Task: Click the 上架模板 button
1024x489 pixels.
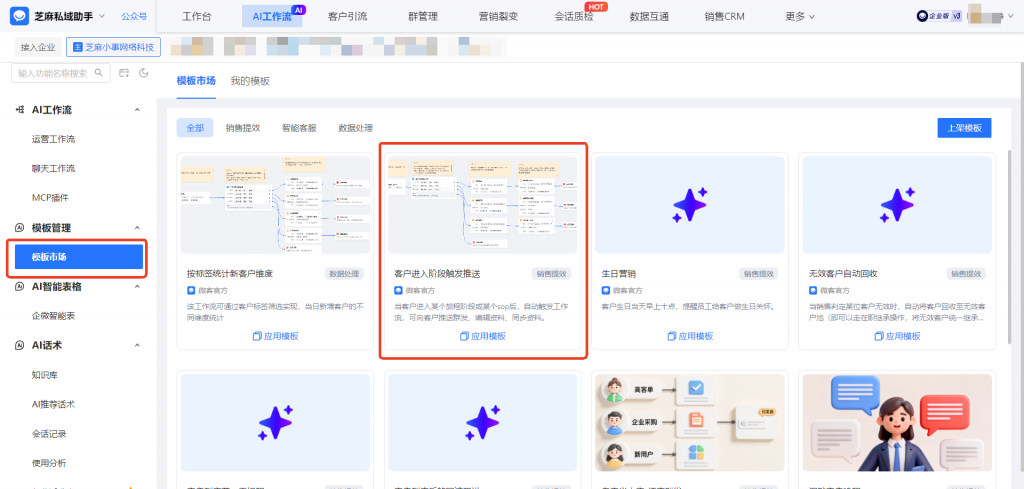Action: 965,128
